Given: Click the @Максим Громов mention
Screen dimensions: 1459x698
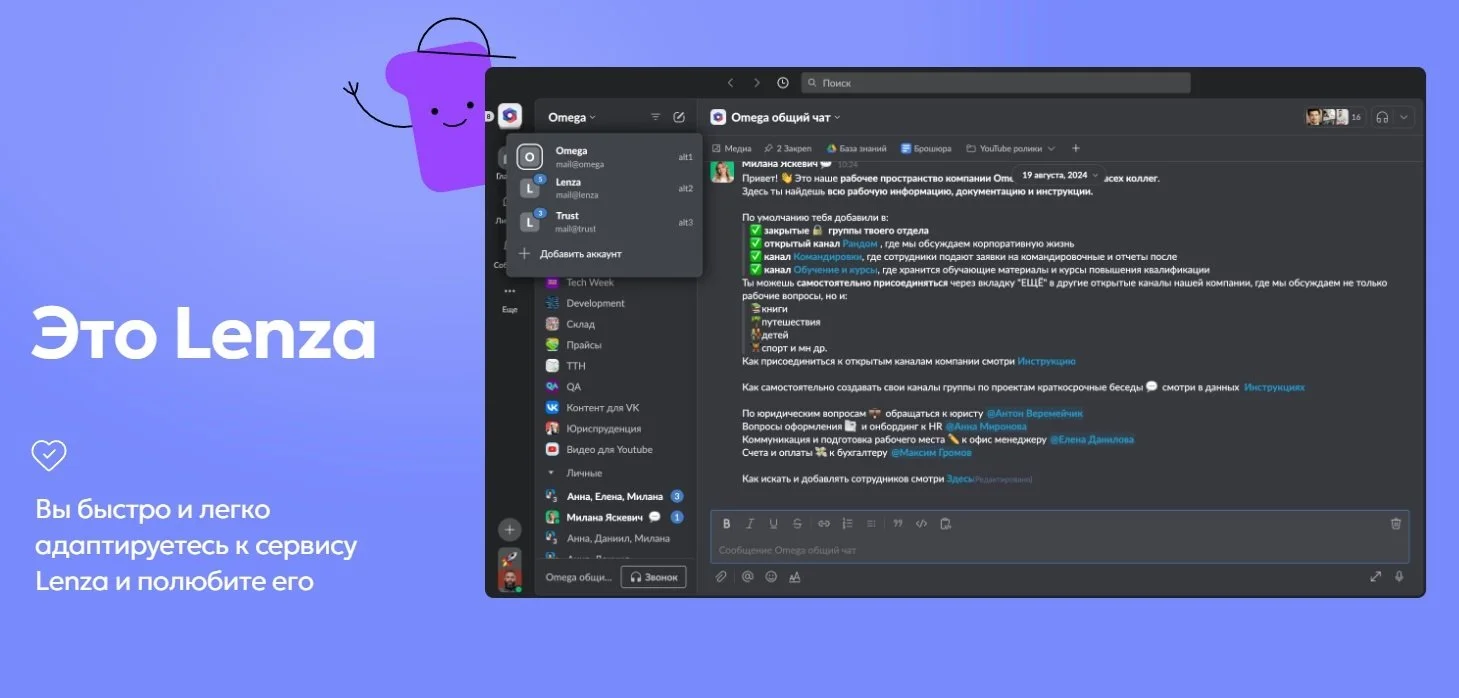Looking at the screenshot, I should point(931,452).
